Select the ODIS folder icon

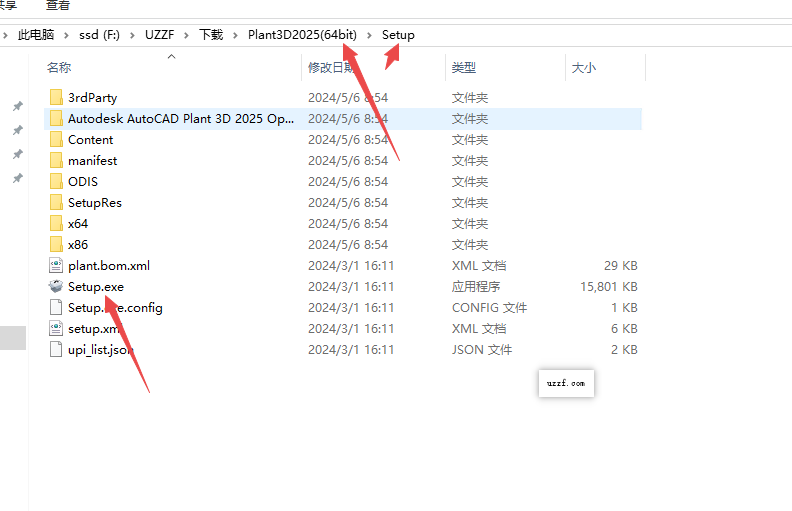point(56,181)
